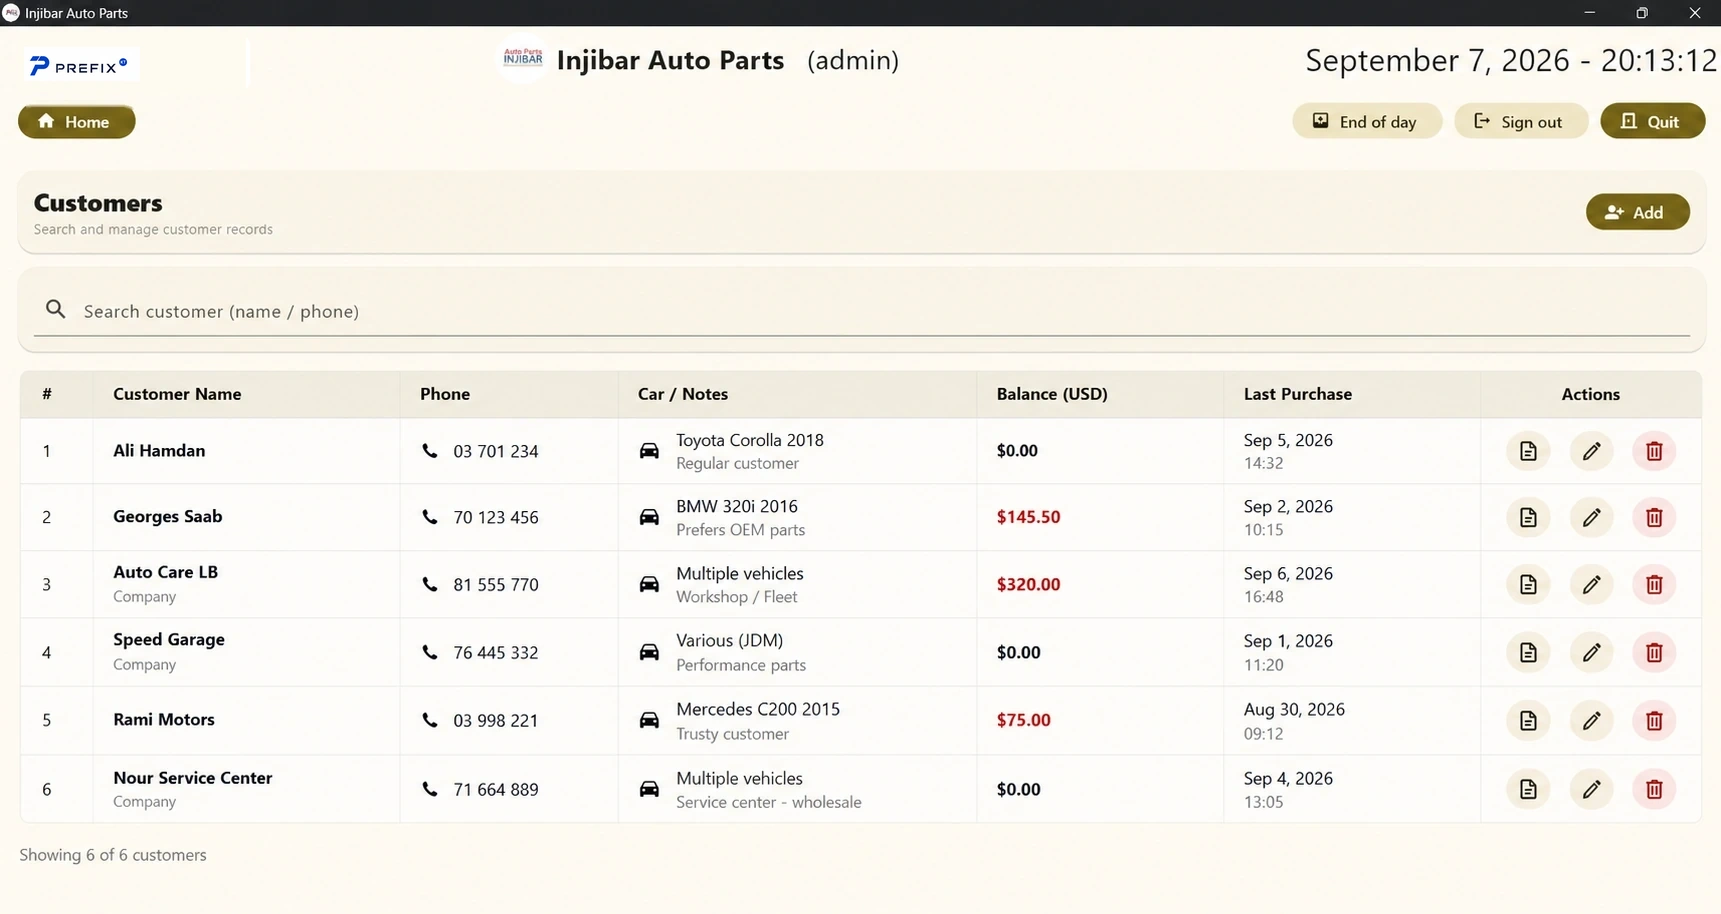Open statement icon for Ali Hamdan
The image size is (1721, 914).
click(1528, 451)
